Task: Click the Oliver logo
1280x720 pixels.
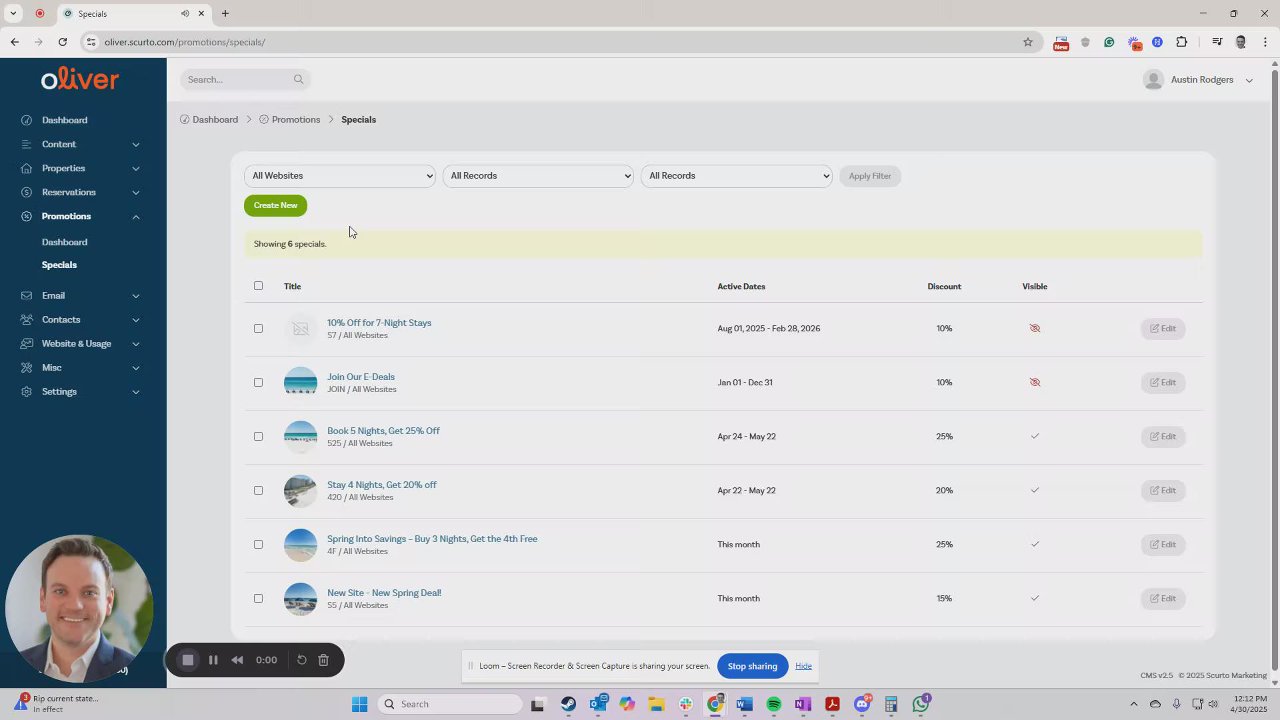Action: (80, 79)
